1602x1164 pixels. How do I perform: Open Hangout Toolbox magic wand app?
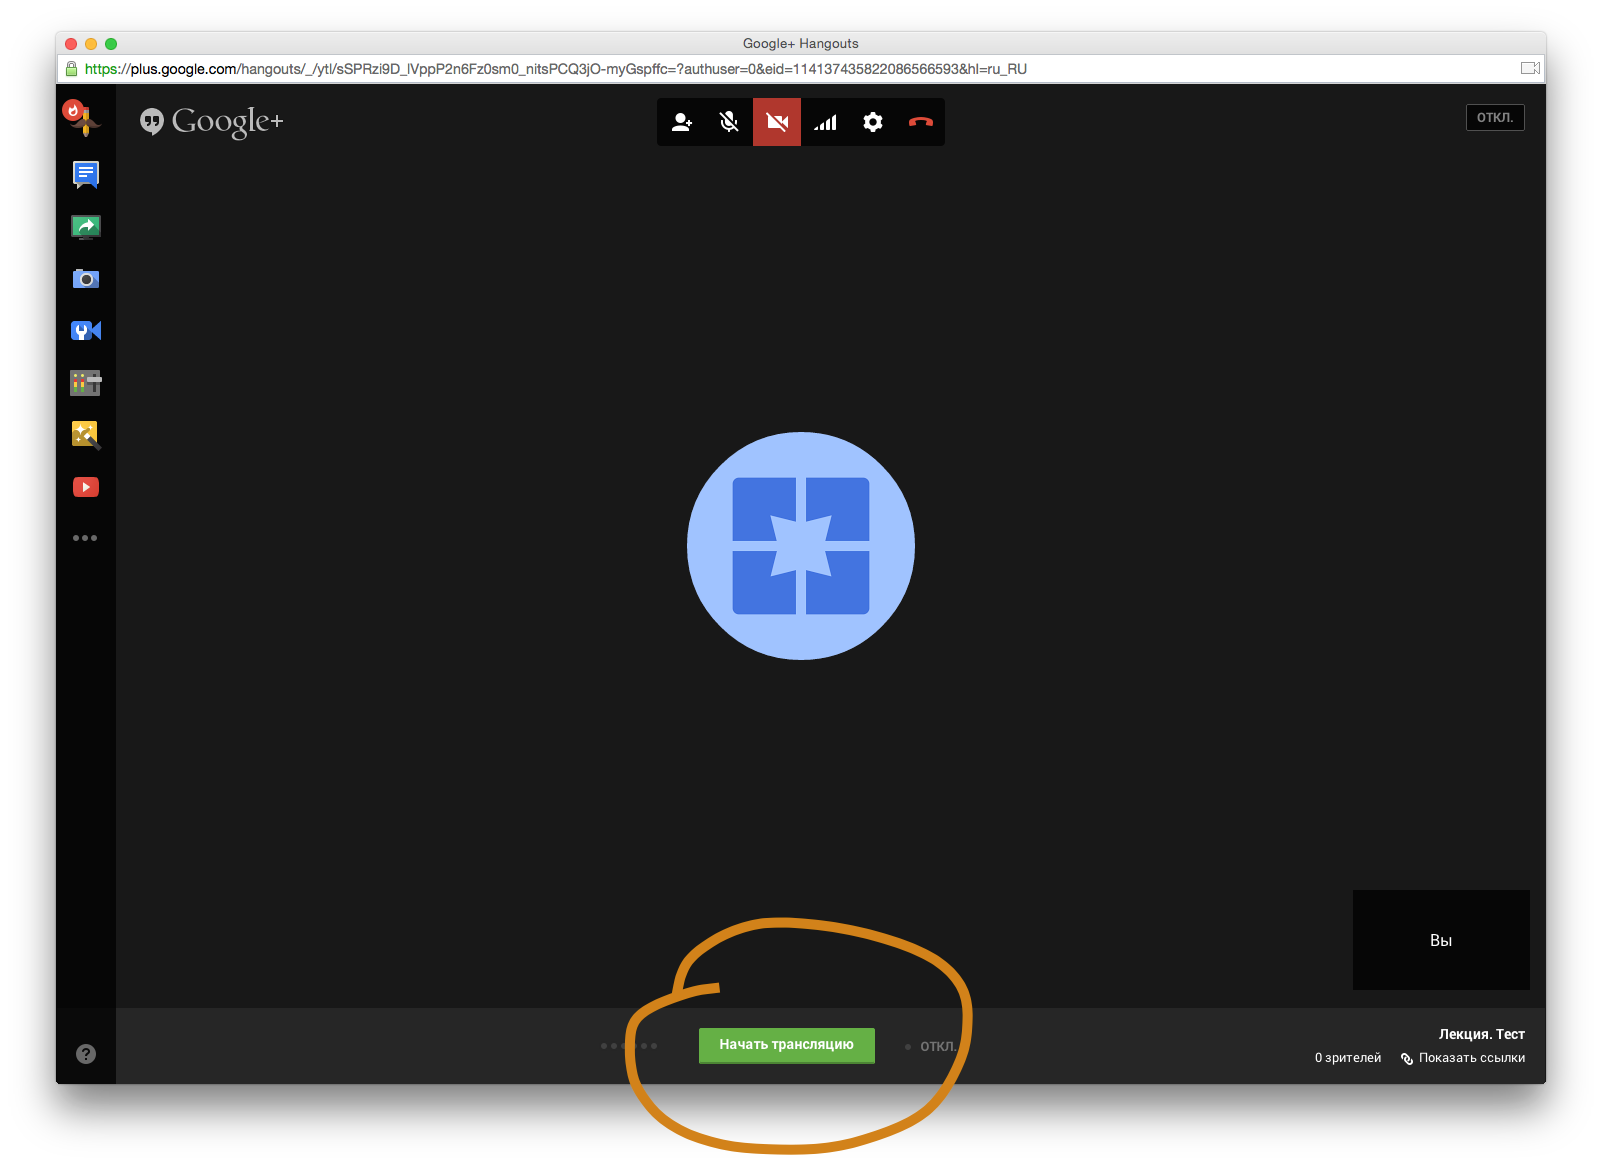86,435
